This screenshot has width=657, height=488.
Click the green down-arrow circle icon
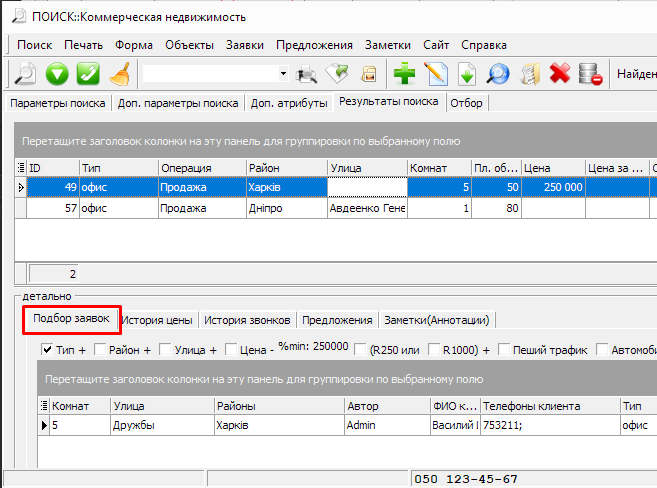pos(57,74)
